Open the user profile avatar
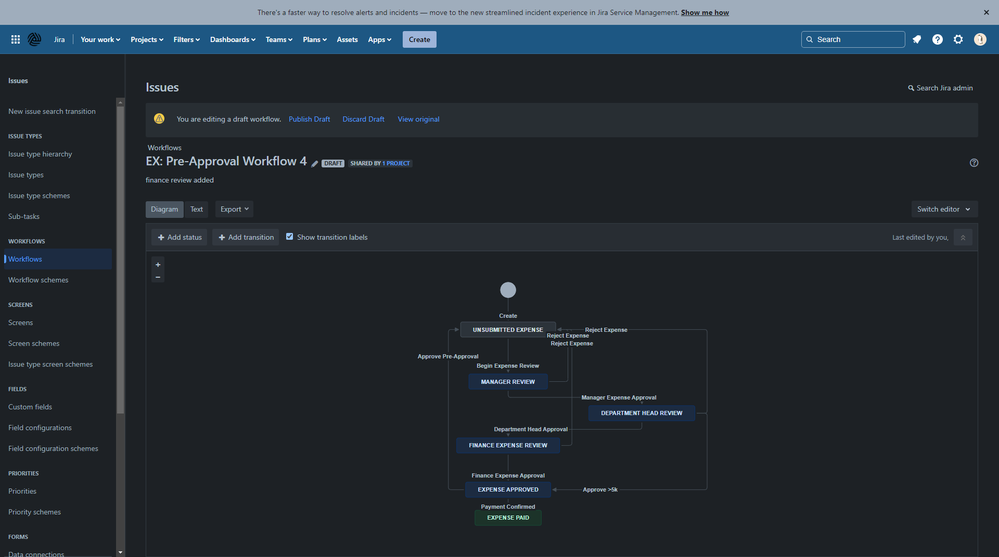This screenshot has width=999, height=557. (980, 40)
